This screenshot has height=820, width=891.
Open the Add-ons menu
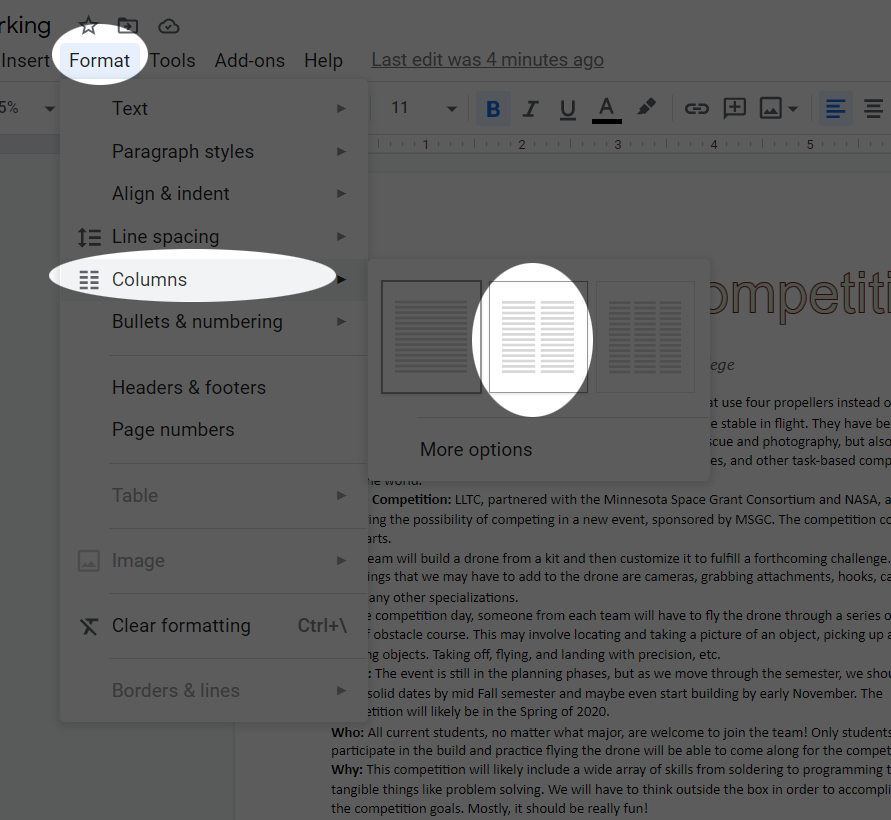[249, 60]
